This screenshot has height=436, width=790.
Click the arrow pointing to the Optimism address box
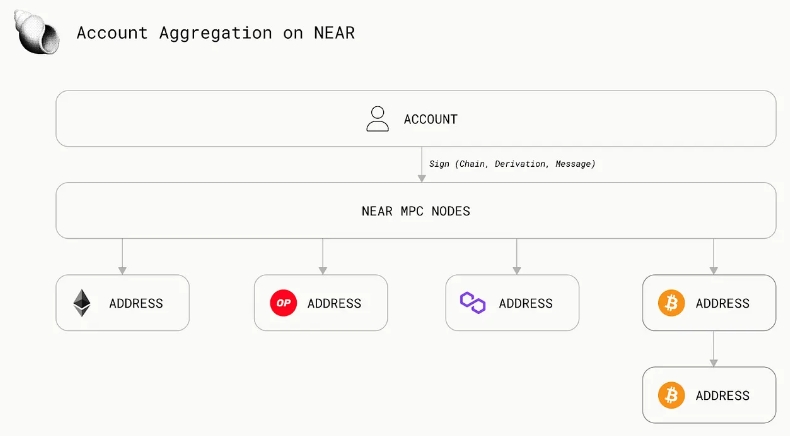pos(322,257)
